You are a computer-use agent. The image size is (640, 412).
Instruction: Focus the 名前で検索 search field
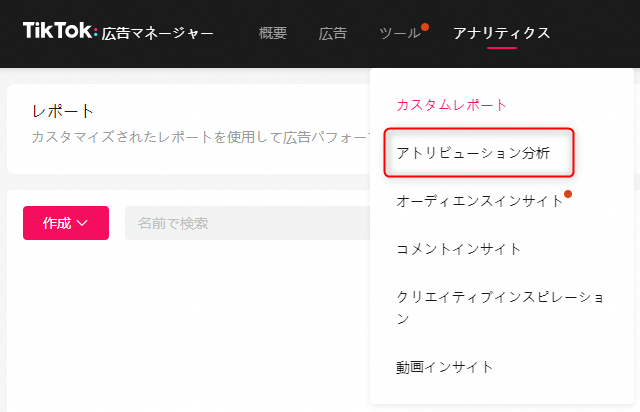245,223
